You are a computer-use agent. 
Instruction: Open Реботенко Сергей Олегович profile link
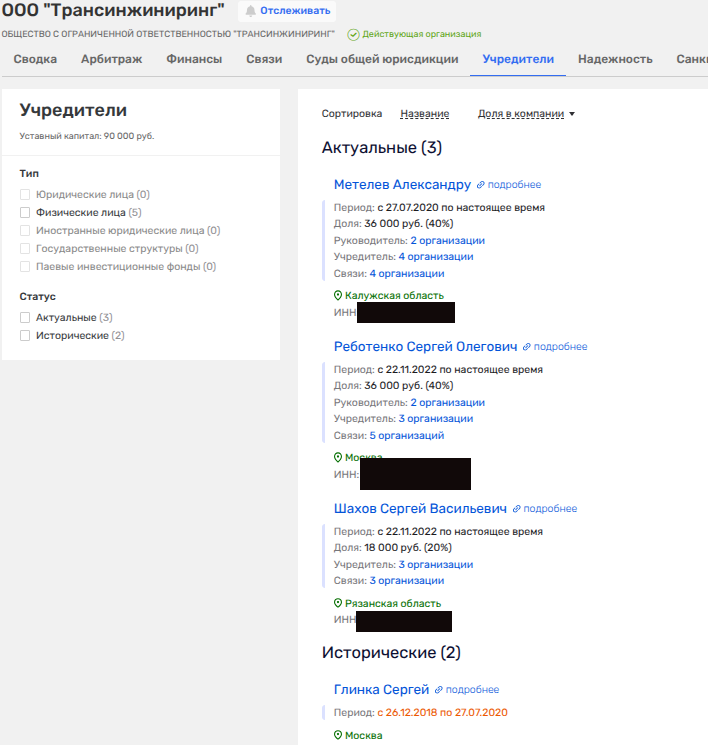tap(425, 347)
